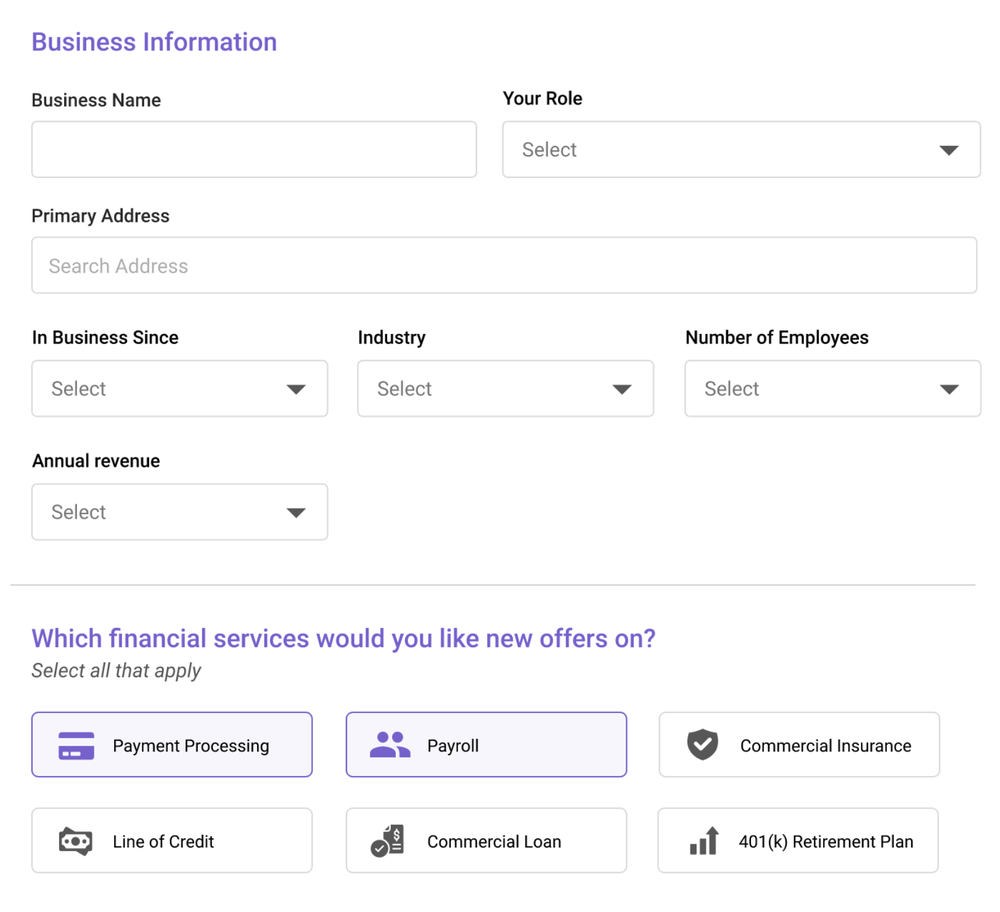Click the Your Role label
The height and width of the screenshot is (912, 1000).
(543, 98)
